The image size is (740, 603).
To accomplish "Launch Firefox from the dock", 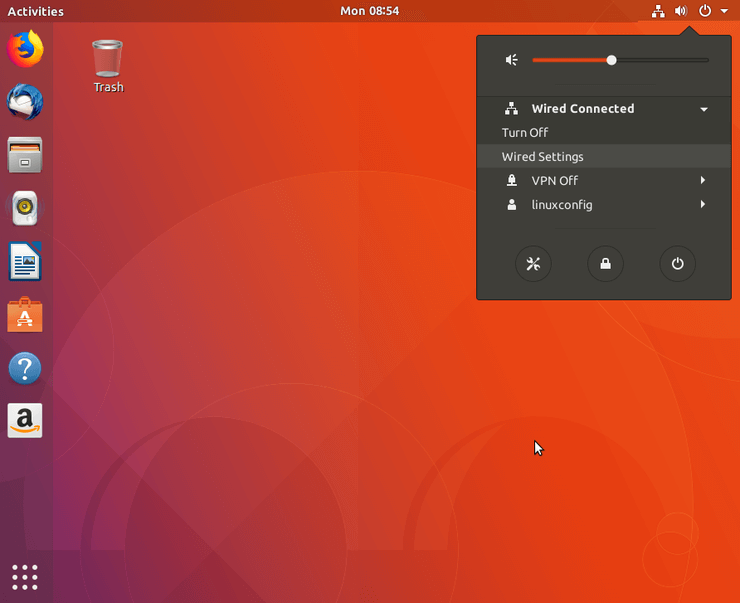I will (x=25, y=49).
